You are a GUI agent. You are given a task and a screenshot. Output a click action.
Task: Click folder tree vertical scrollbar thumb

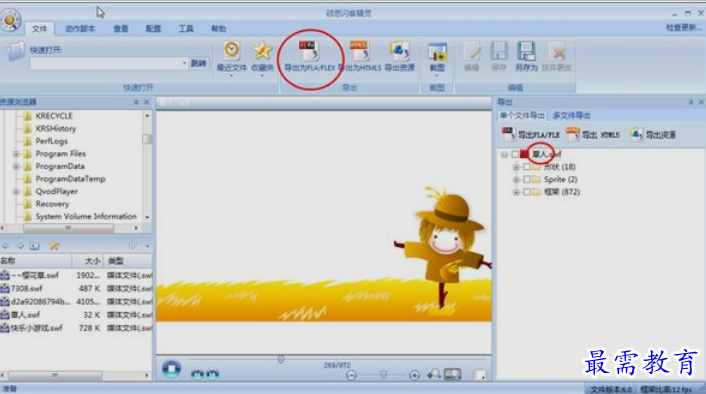coord(147,139)
